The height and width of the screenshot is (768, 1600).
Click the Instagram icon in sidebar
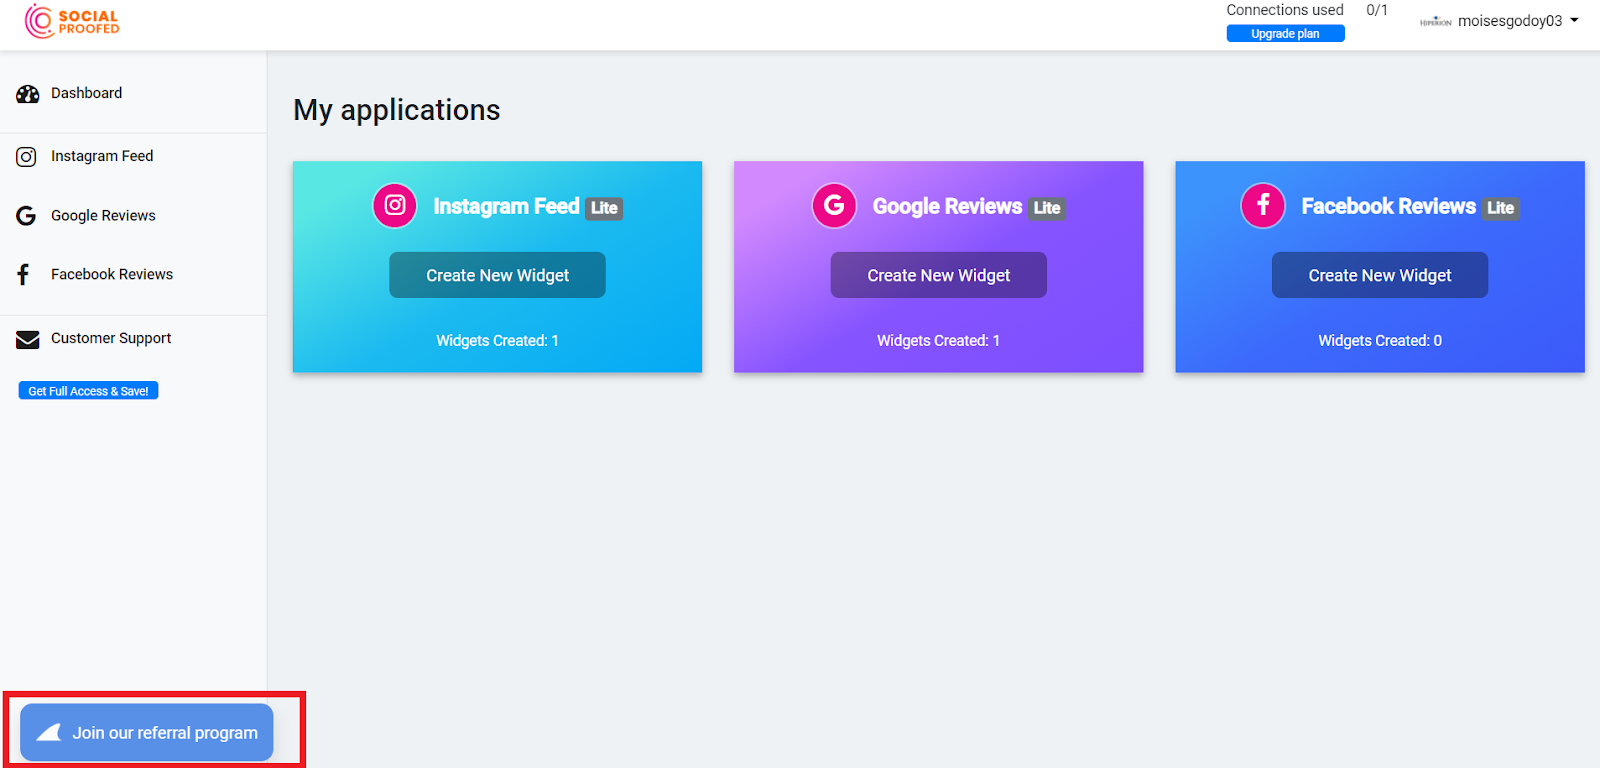click(x=27, y=157)
